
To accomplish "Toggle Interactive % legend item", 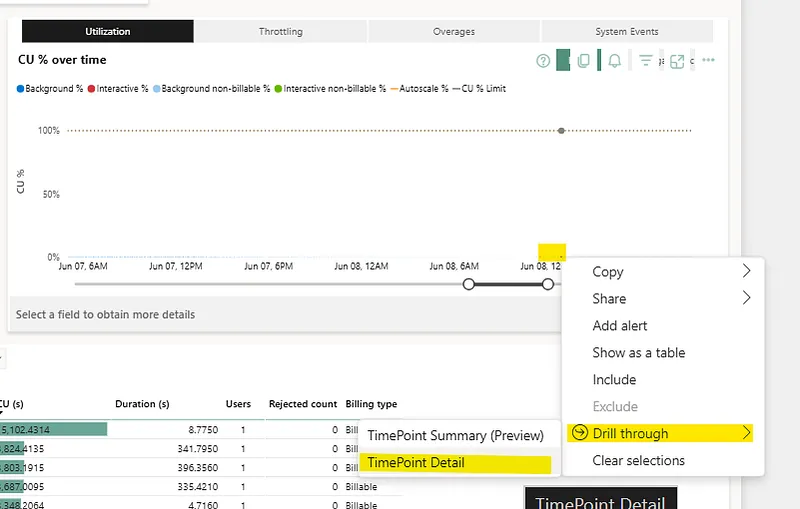I will point(118,89).
